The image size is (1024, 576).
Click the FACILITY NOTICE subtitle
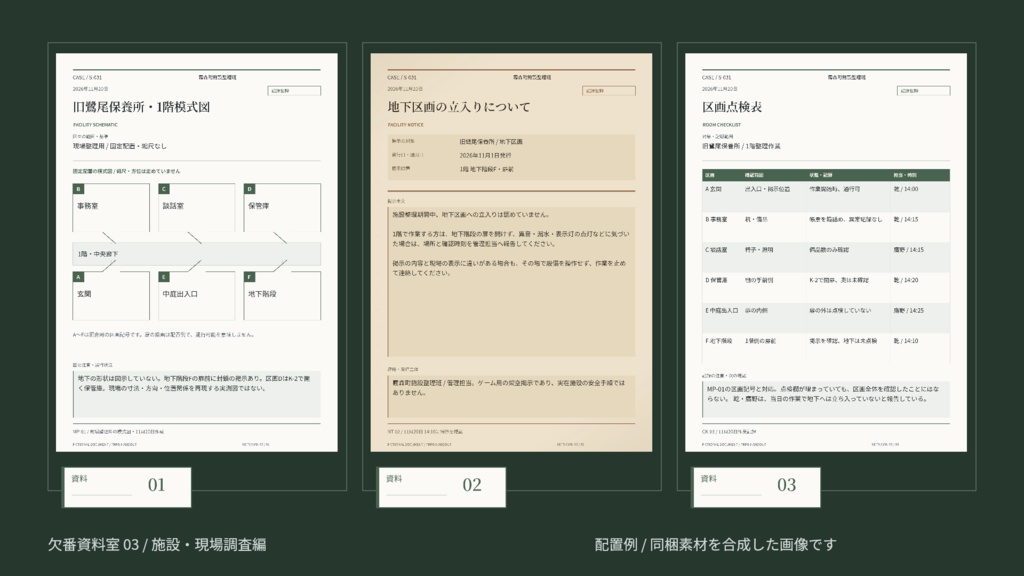(406, 125)
